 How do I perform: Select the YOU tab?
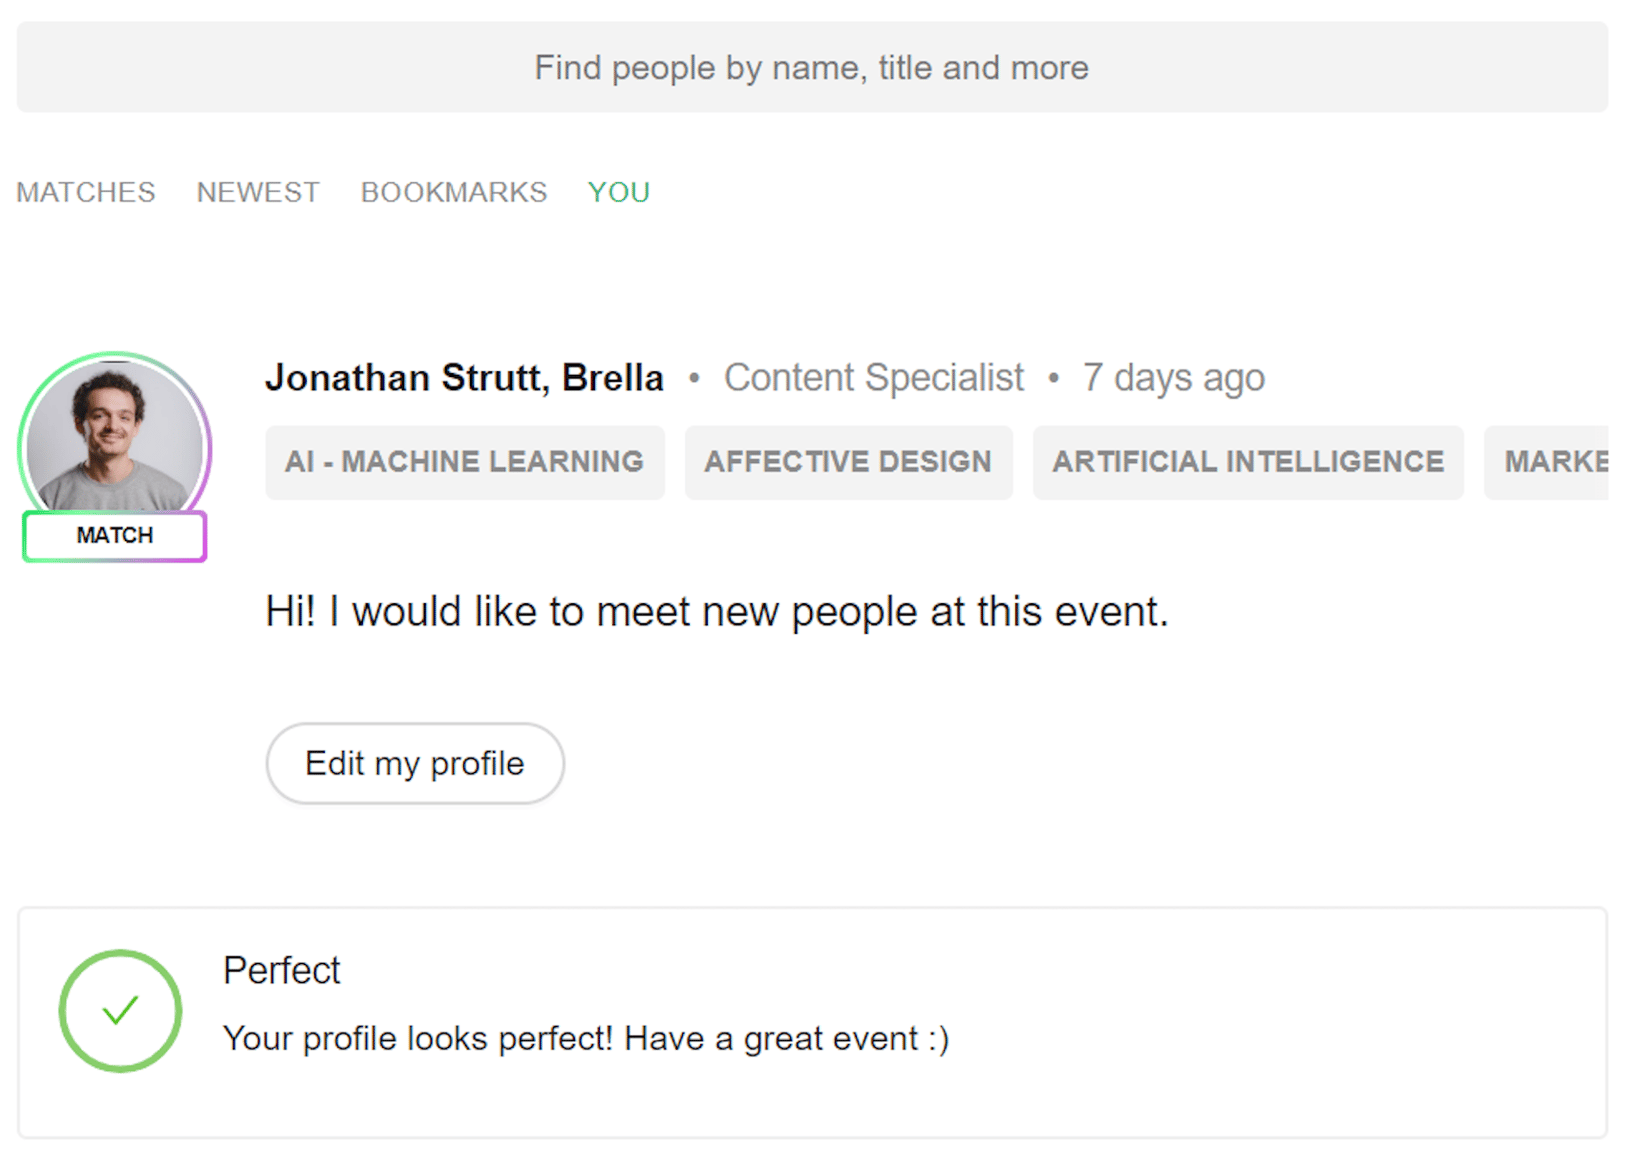pyautogui.click(x=619, y=192)
